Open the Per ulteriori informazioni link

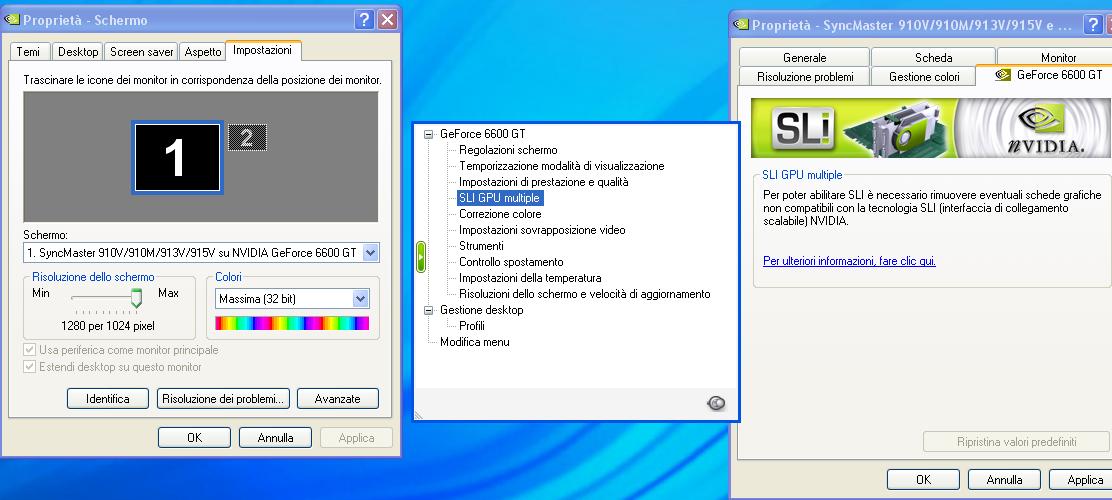pos(850,261)
